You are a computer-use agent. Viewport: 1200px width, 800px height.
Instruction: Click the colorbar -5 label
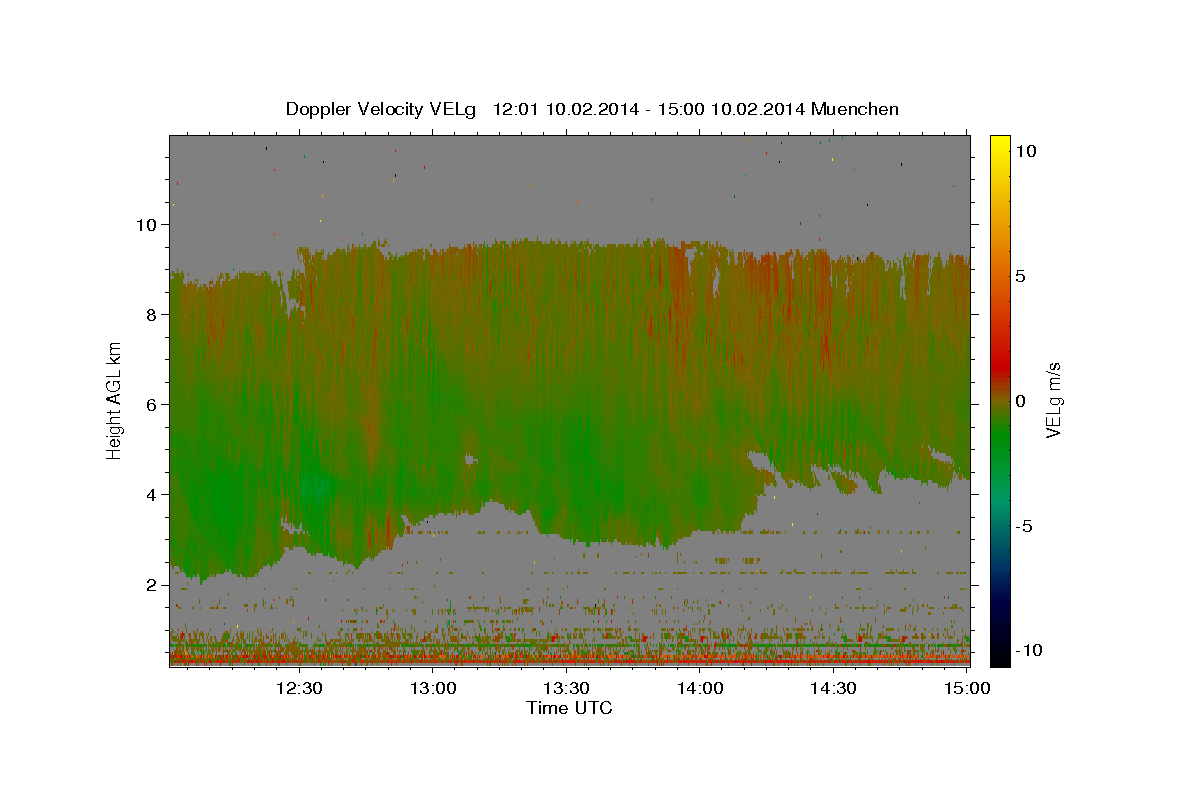(1026, 525)
